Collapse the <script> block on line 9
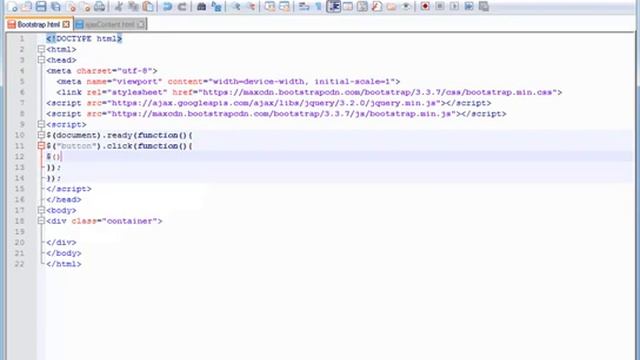This screenshot has height=360, width=640. point(41,124)
